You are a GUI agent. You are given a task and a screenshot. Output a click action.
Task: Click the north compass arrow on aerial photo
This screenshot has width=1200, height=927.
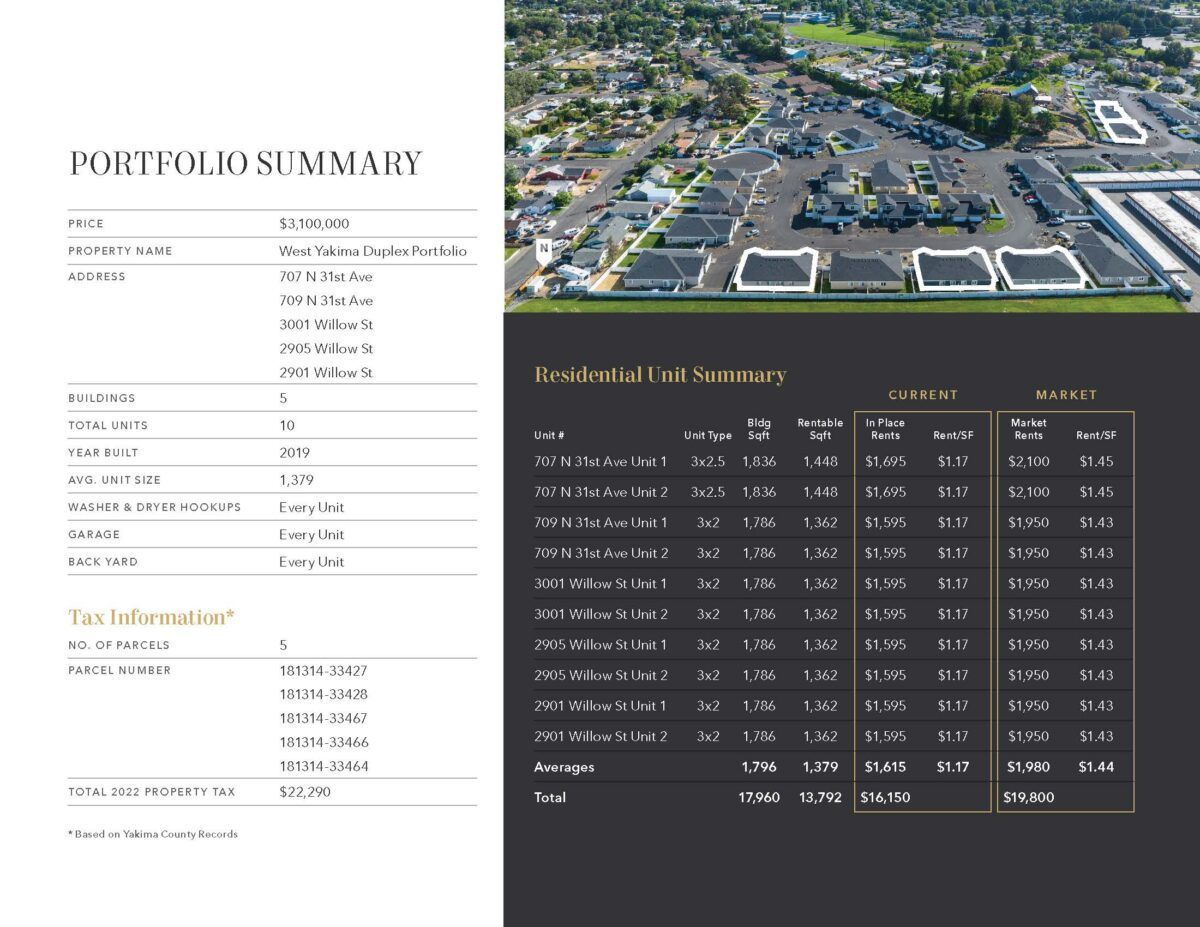[544, 252]
